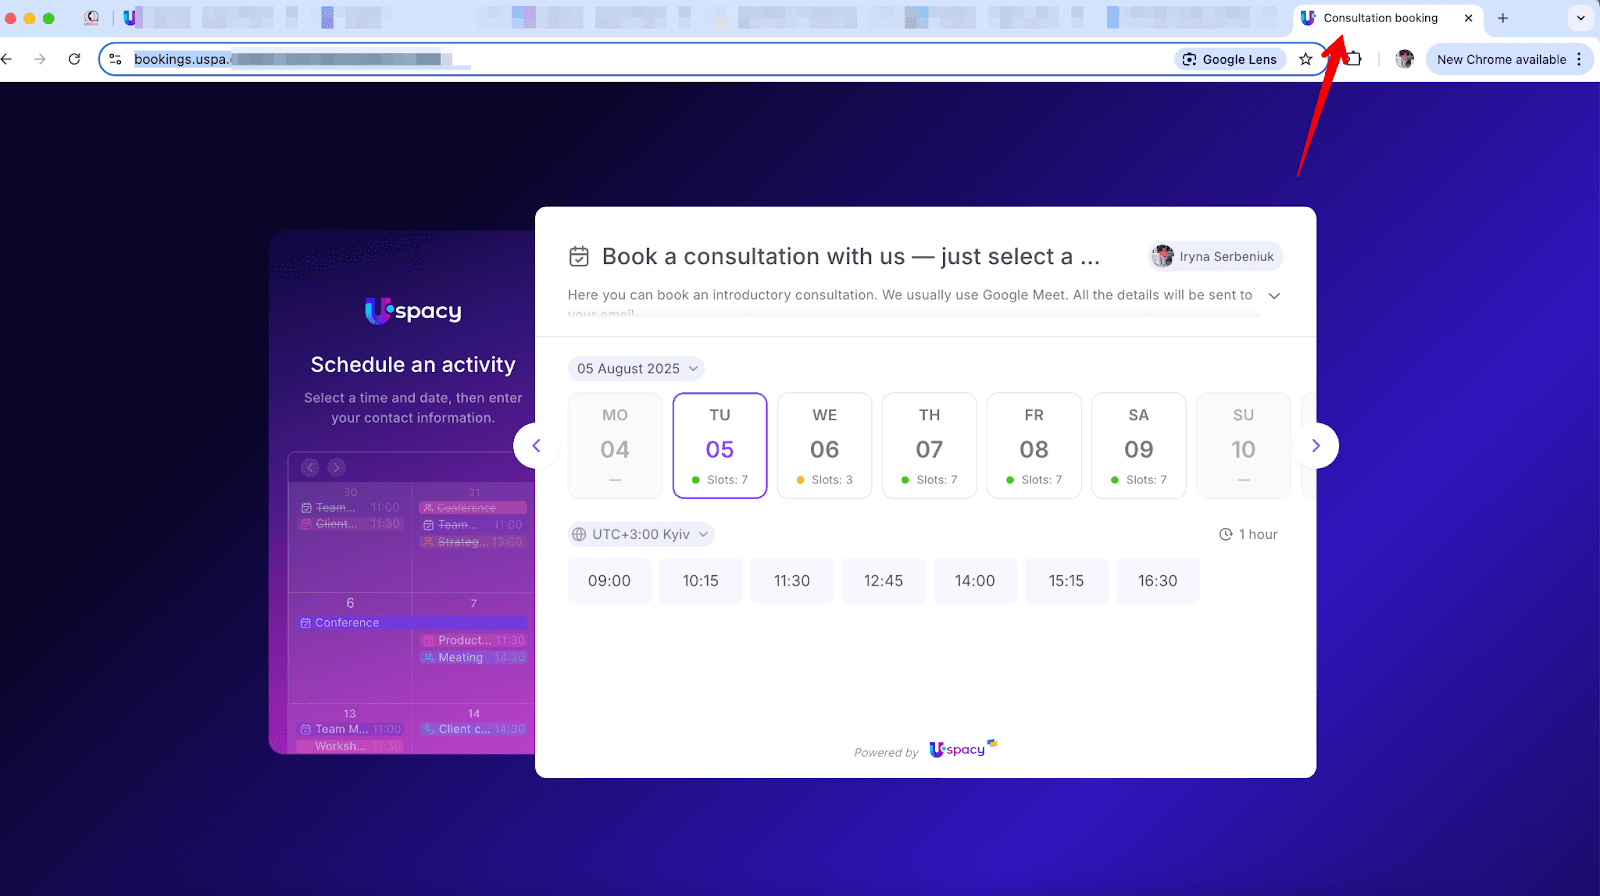Open Google Lens in address bar
Viewport: 1600px width, 896px height.
click(x=1230, y=59)
